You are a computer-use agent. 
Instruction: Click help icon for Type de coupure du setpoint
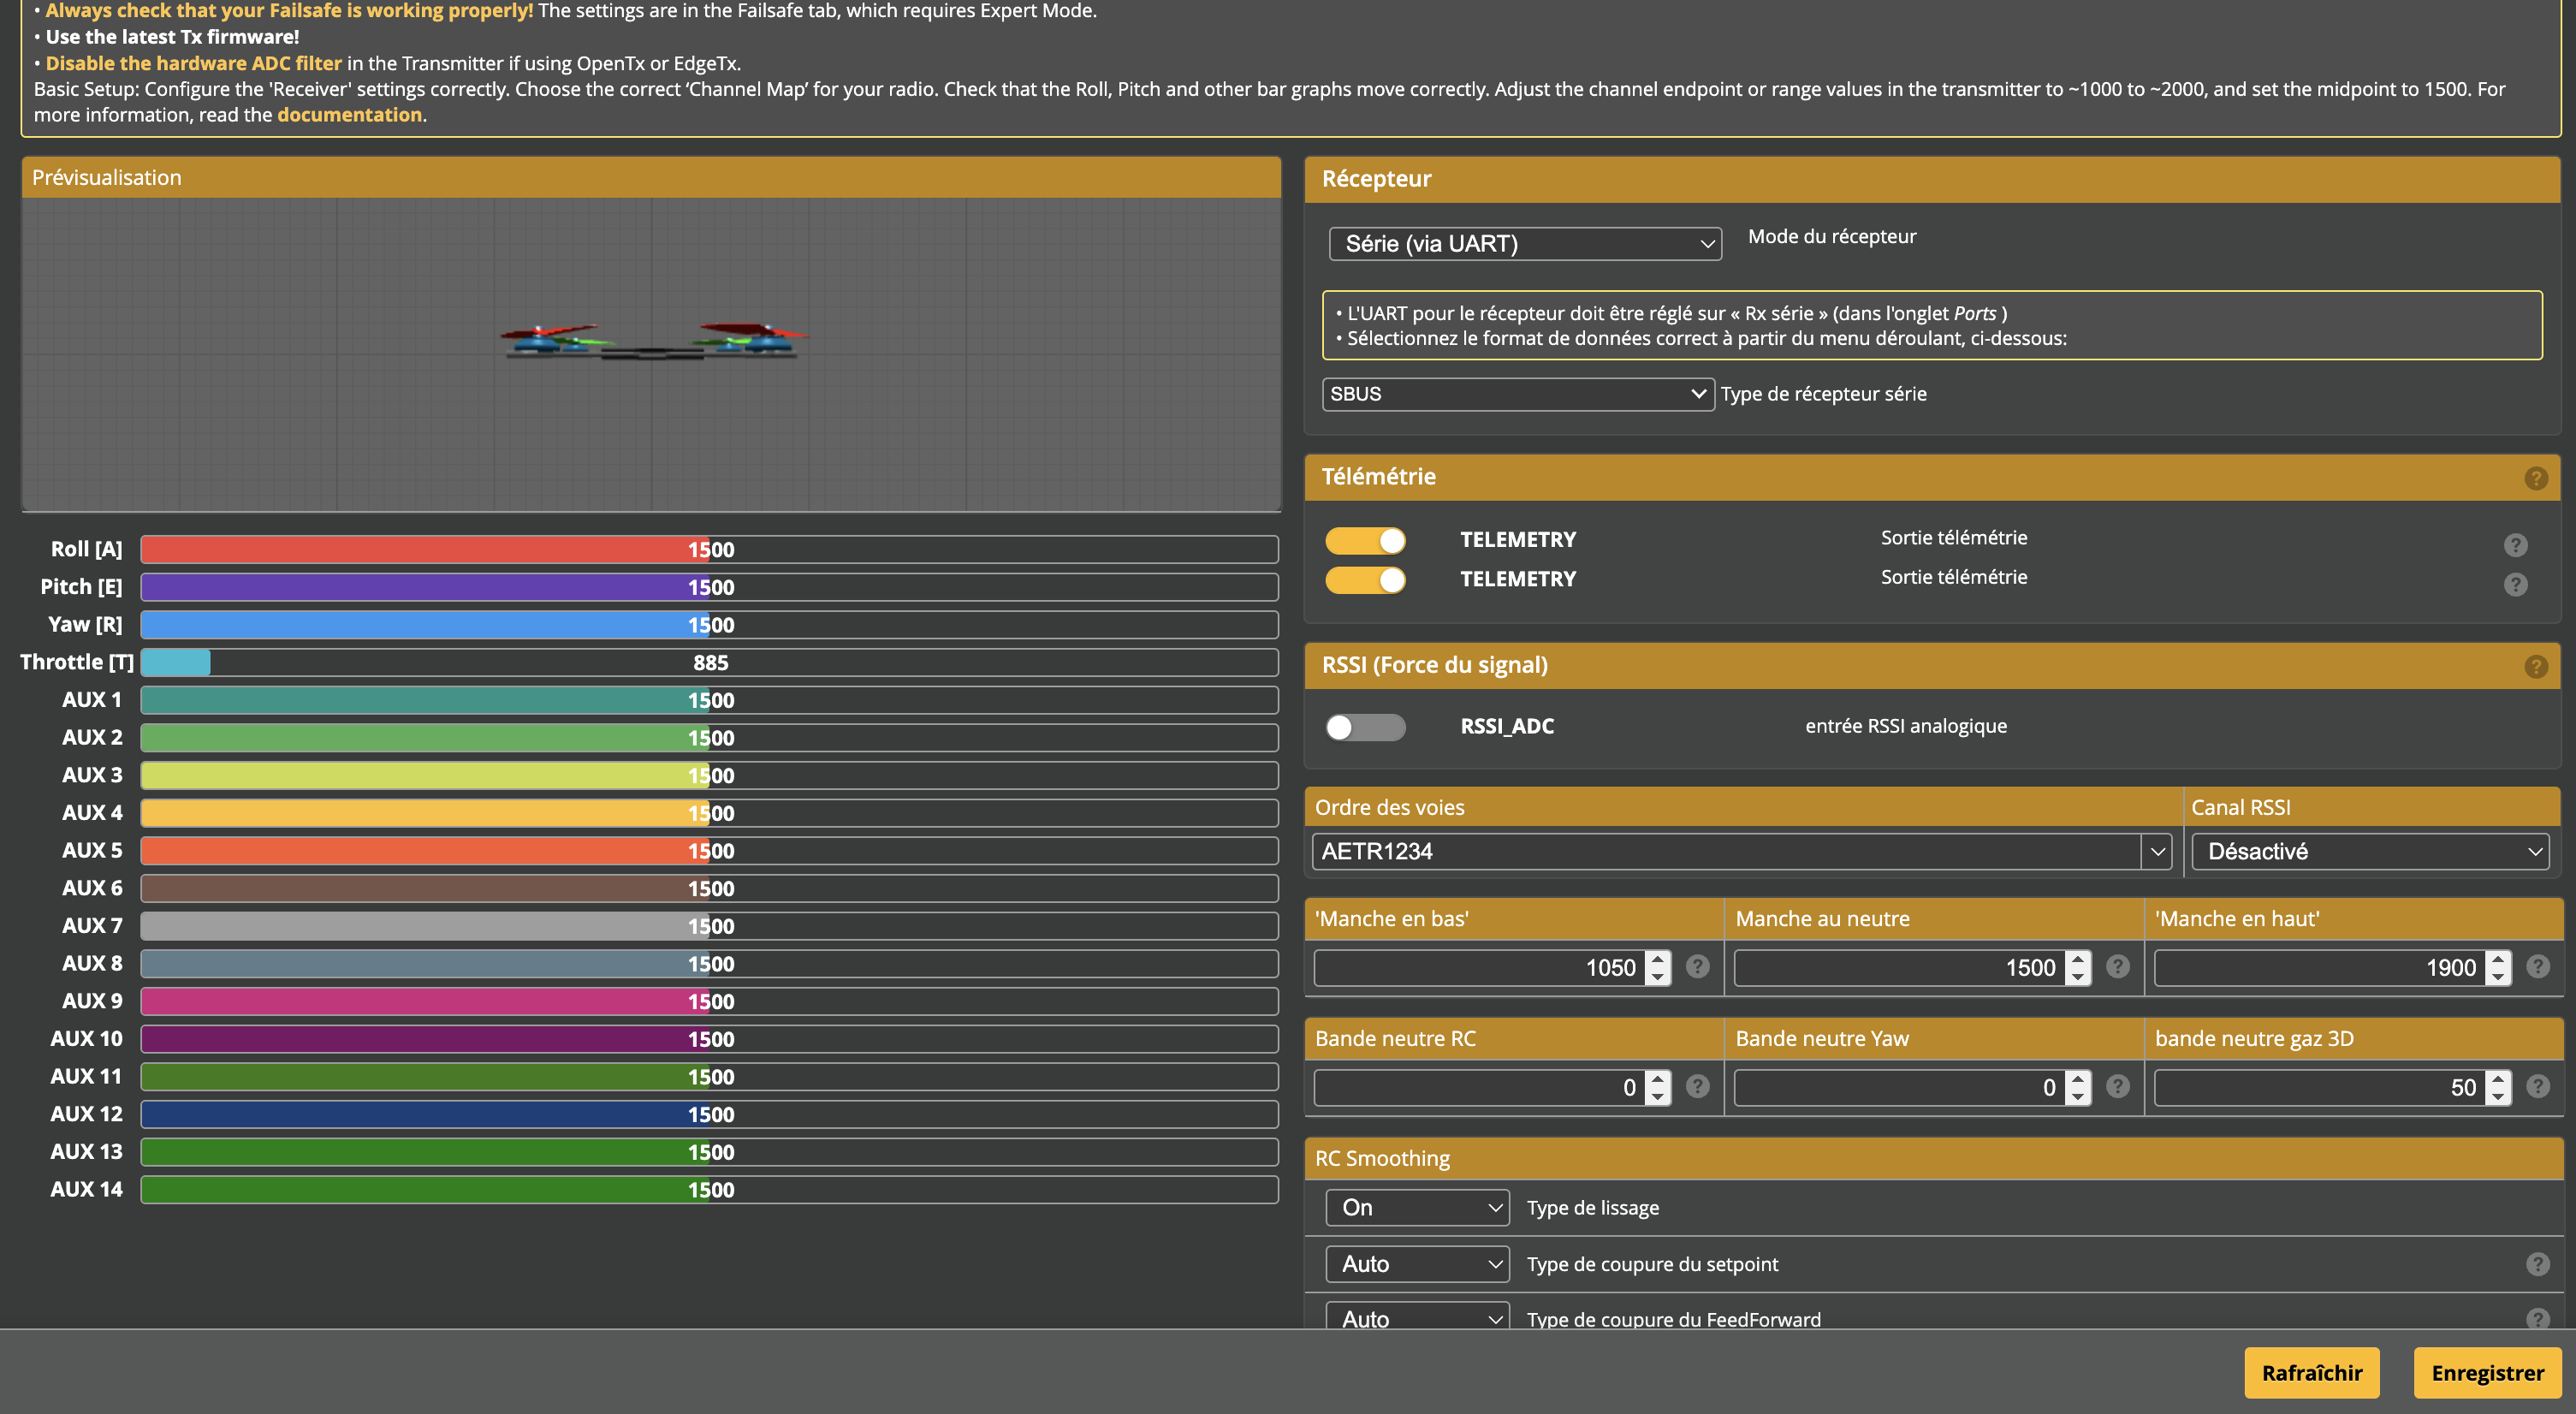(x=2537, y=1264)
